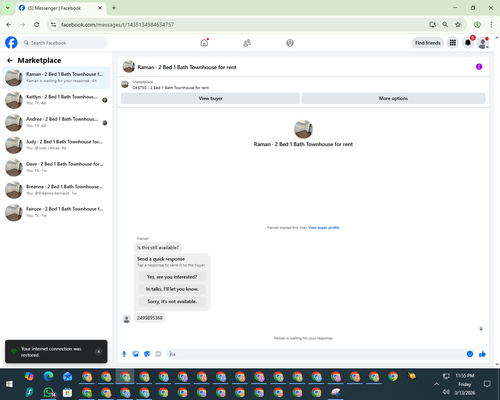Open the Groups icon in top navigation

(290, 43)
